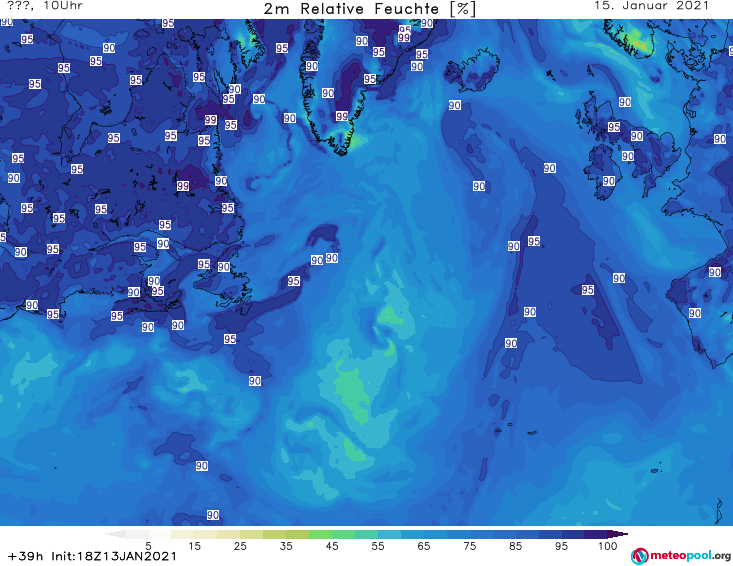The image size is (733, 566).
Task: Click the '95' value on the colour scale
Action: (561, 545)
